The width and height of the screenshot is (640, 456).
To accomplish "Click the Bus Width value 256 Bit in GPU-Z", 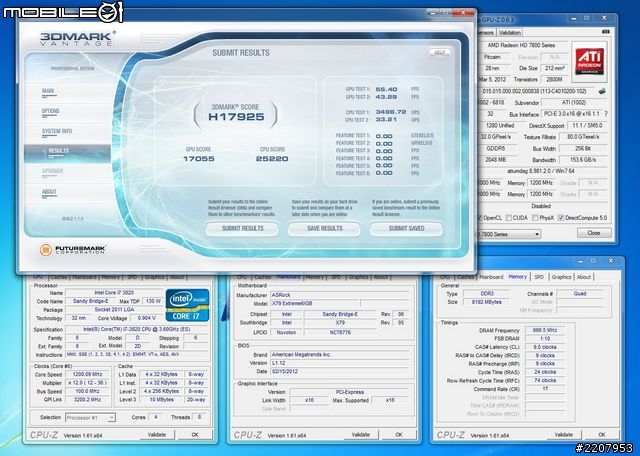I will coord(582,149).
